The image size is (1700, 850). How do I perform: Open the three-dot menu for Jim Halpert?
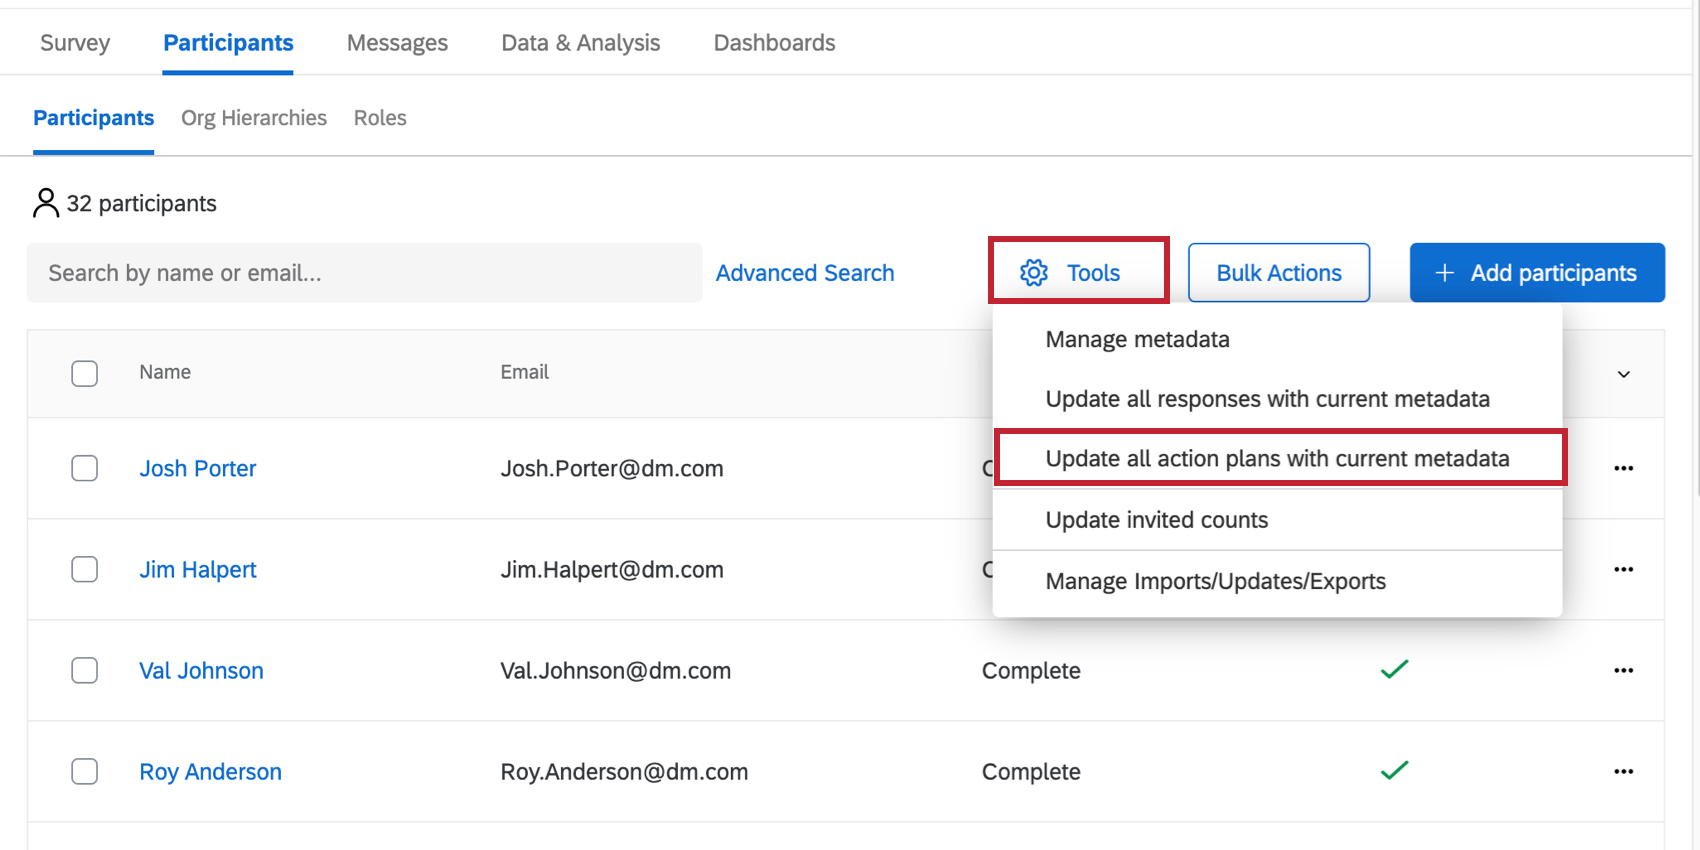pyautogui.click(x=1623, y=569)
